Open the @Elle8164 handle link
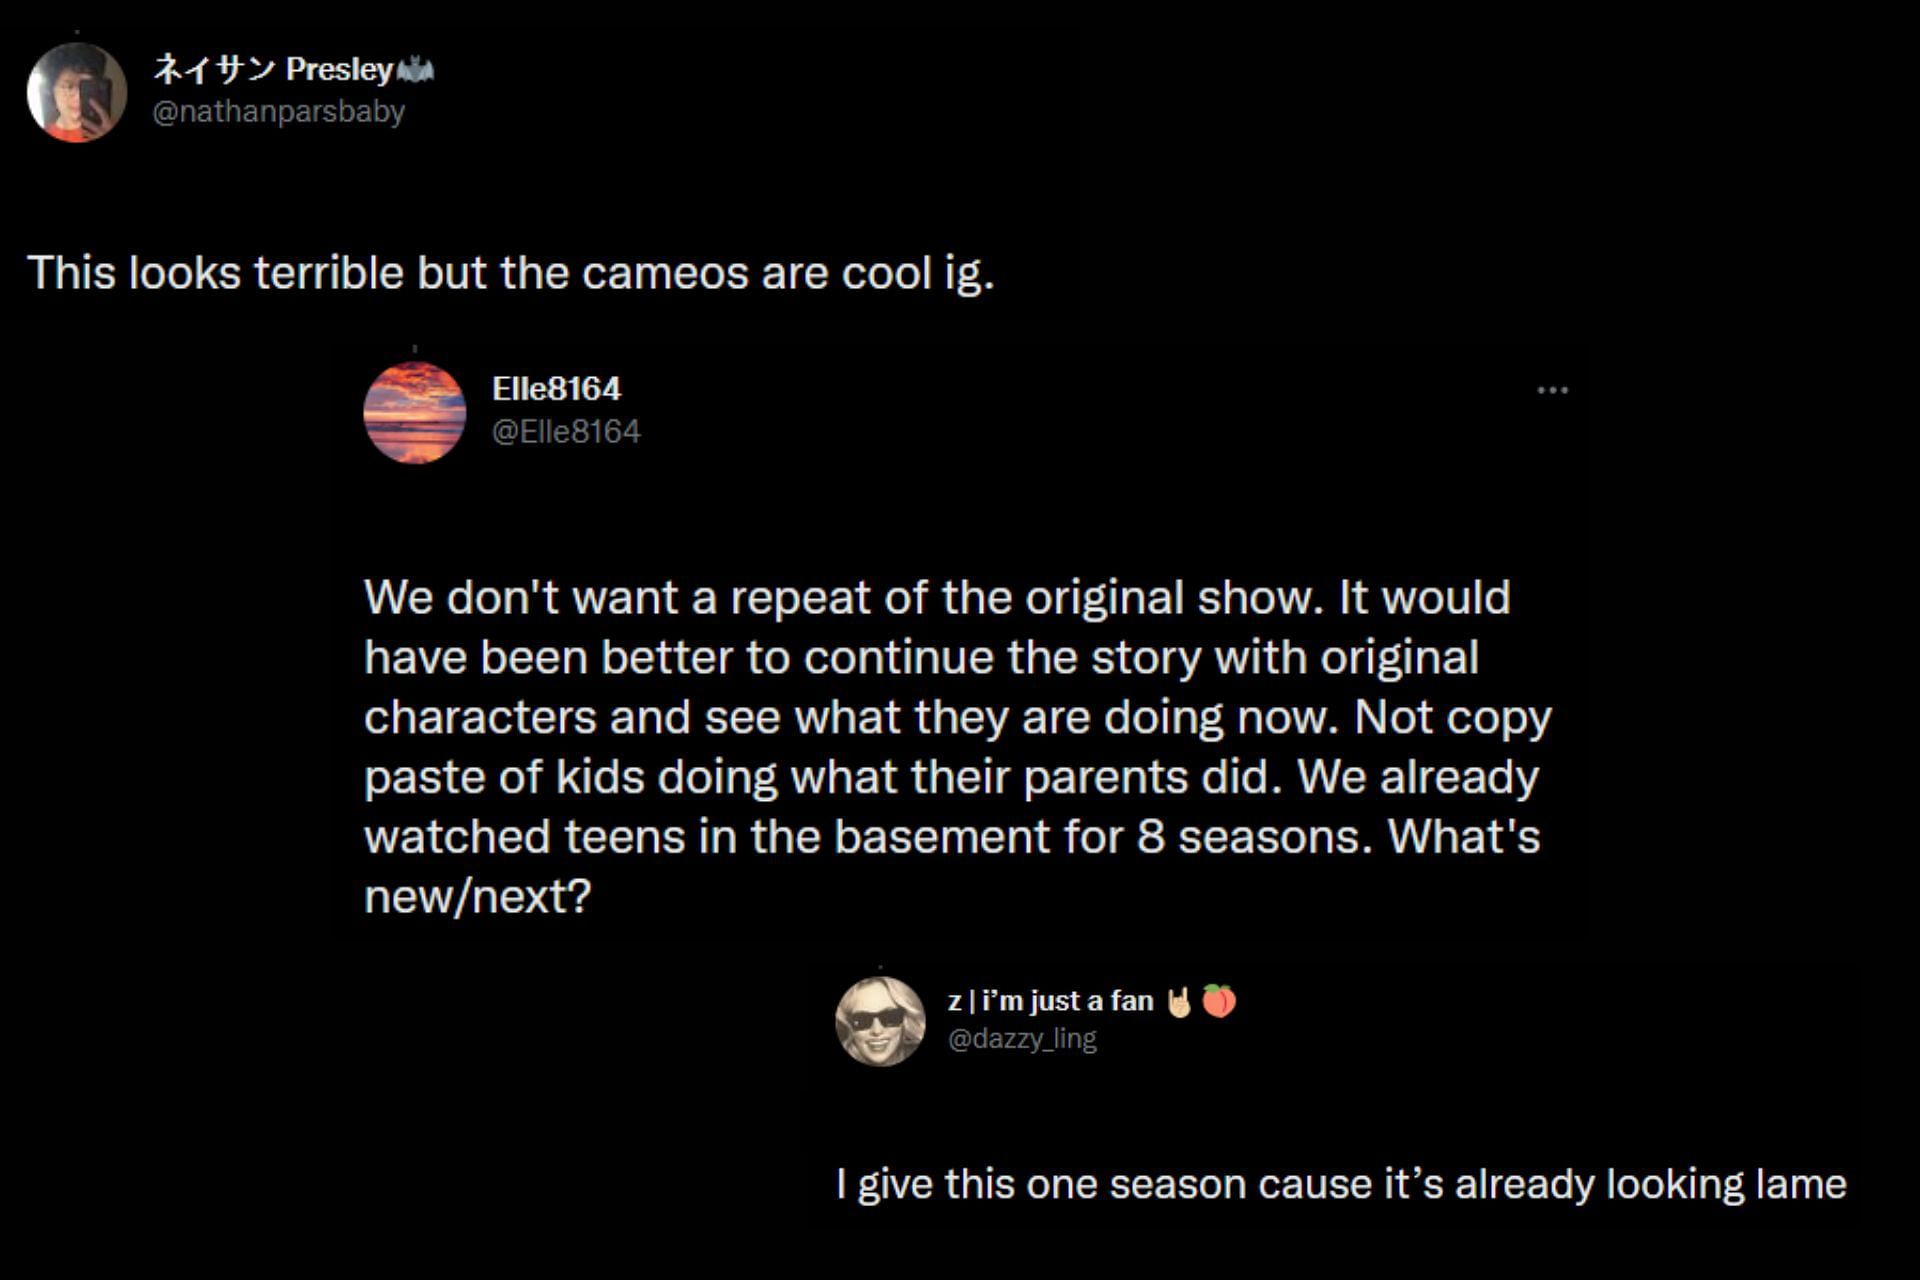The height and width of the screenshot is (1280, 1920). pos(566,431)
